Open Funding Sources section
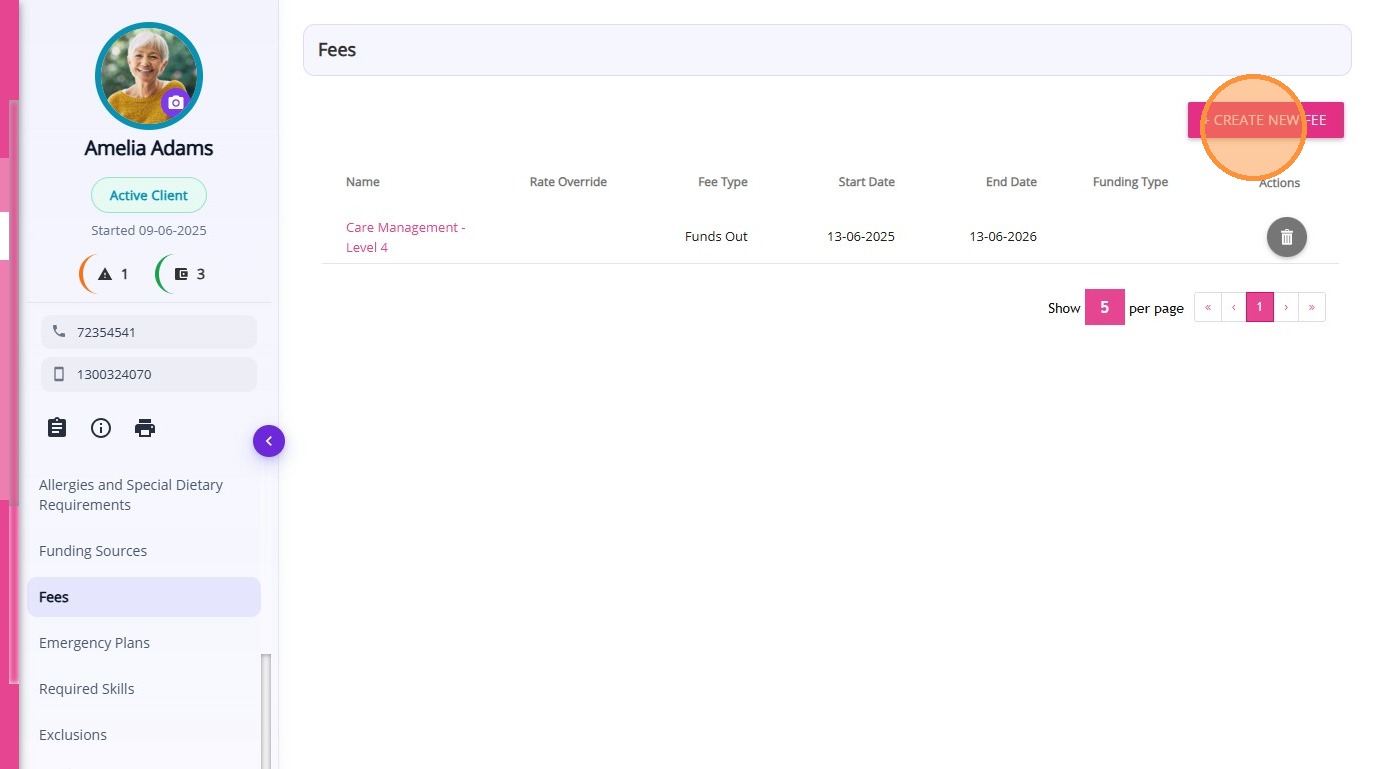 pos(93,551)
